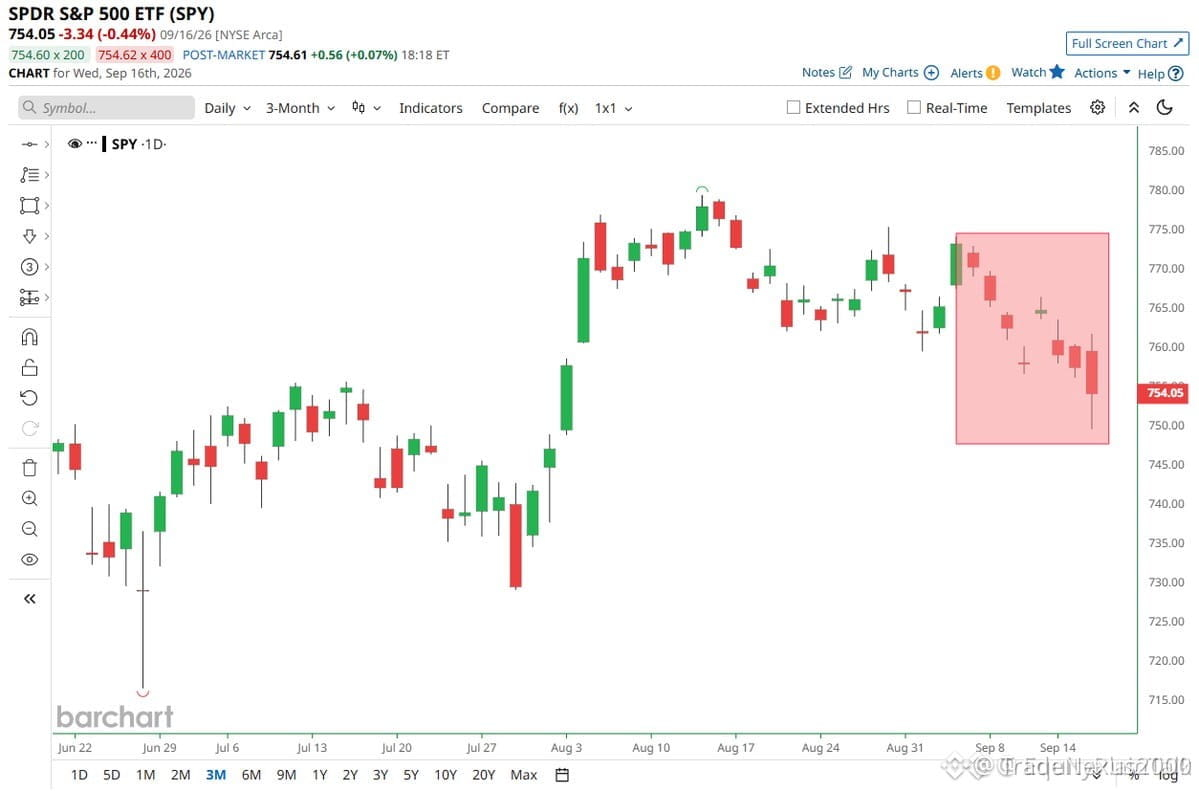
Task: Click the undo arrow icon
Action: coord(29,398)
